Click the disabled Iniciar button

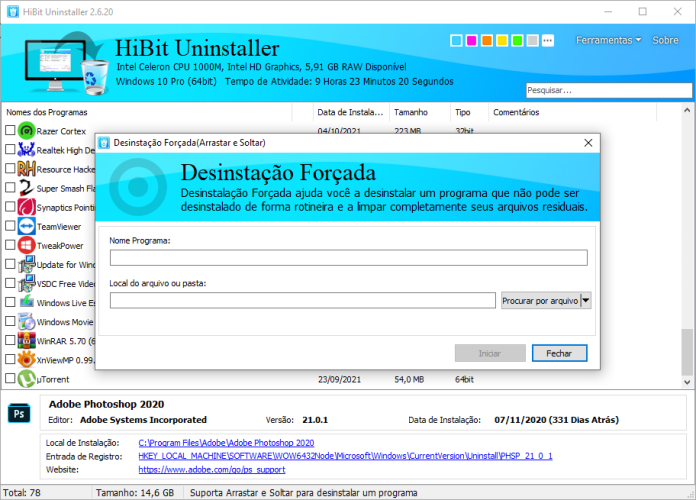pyautogui.click(x=490, y=353)
